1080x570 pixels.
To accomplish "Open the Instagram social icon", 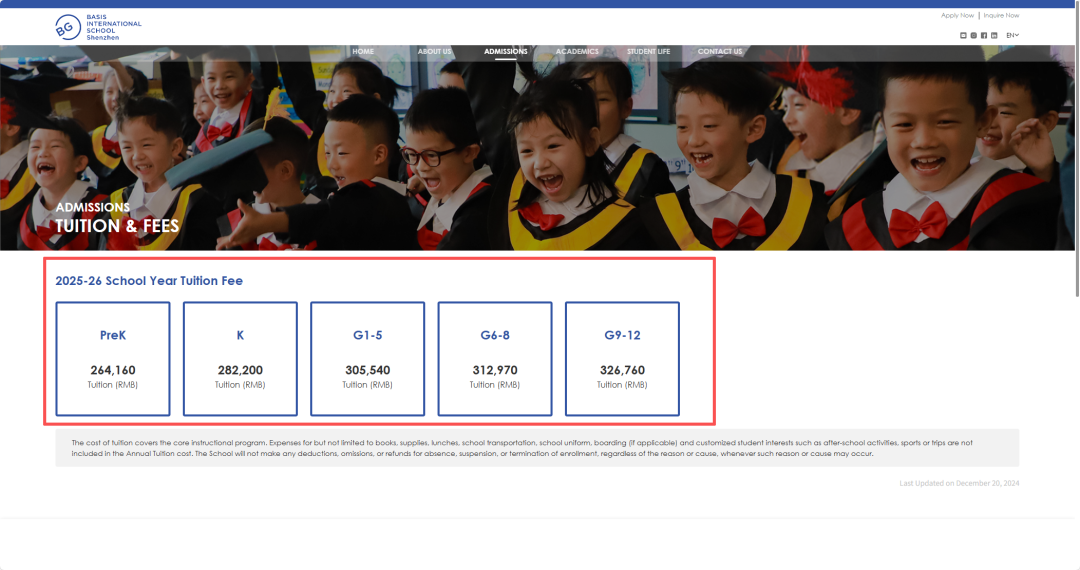I will click(x=974, y=35).
